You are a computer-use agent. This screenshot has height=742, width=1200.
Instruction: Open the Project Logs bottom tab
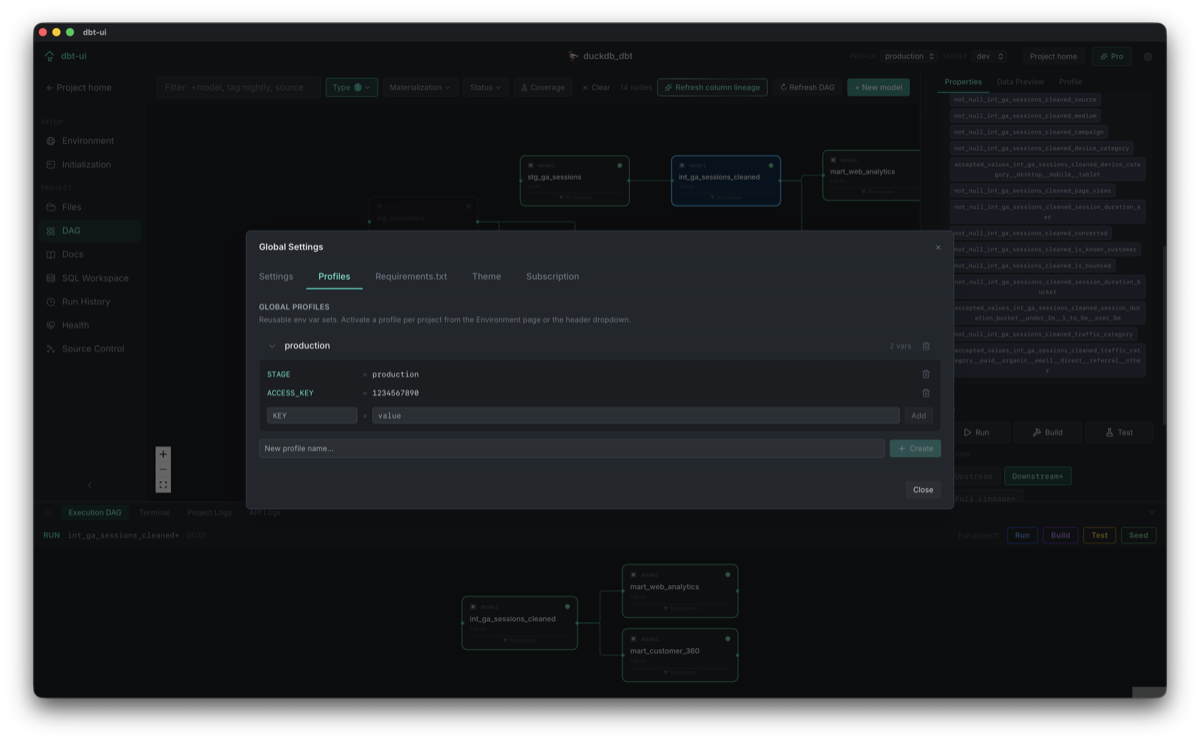tap(209, 512)
